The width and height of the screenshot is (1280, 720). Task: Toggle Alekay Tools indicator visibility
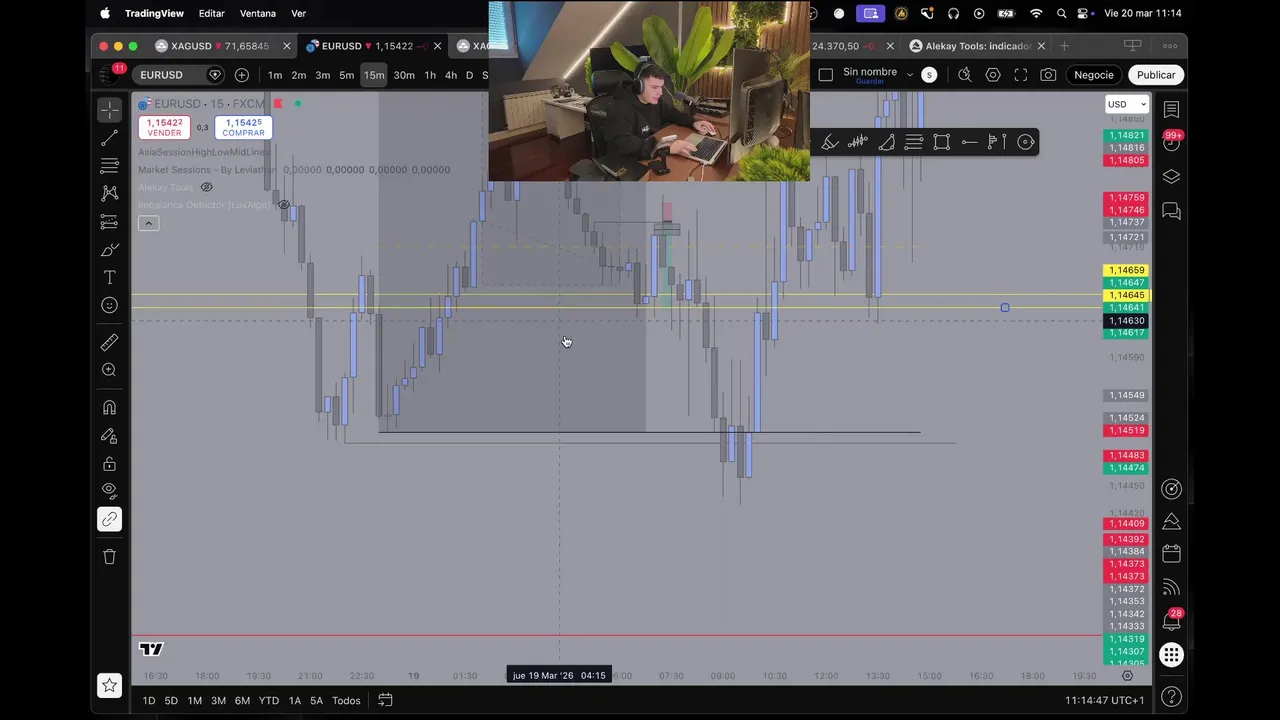[x=207, y=187]
